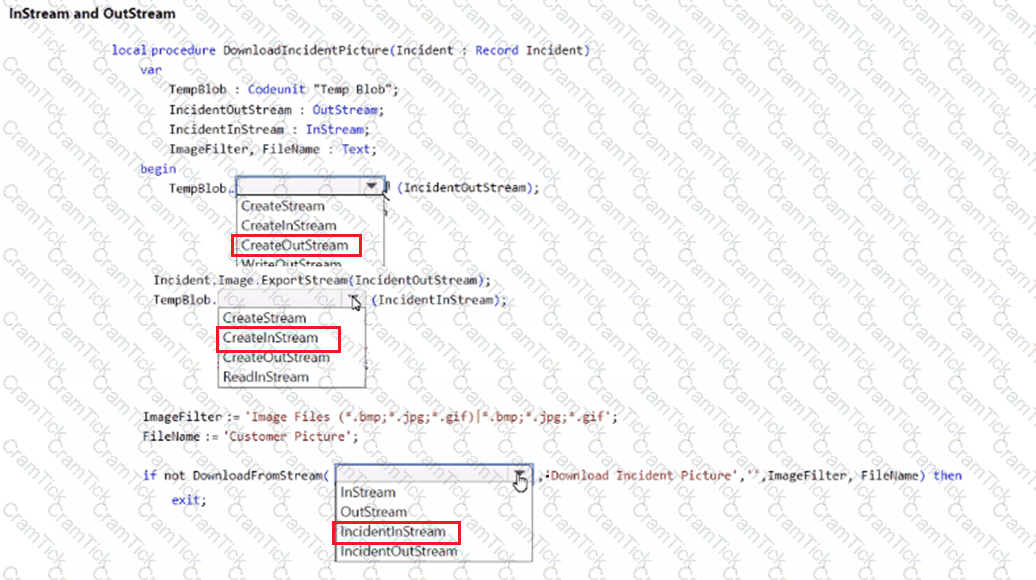
Task: Pick the highlighted IncidentInStream option
Action: point(392,532)
